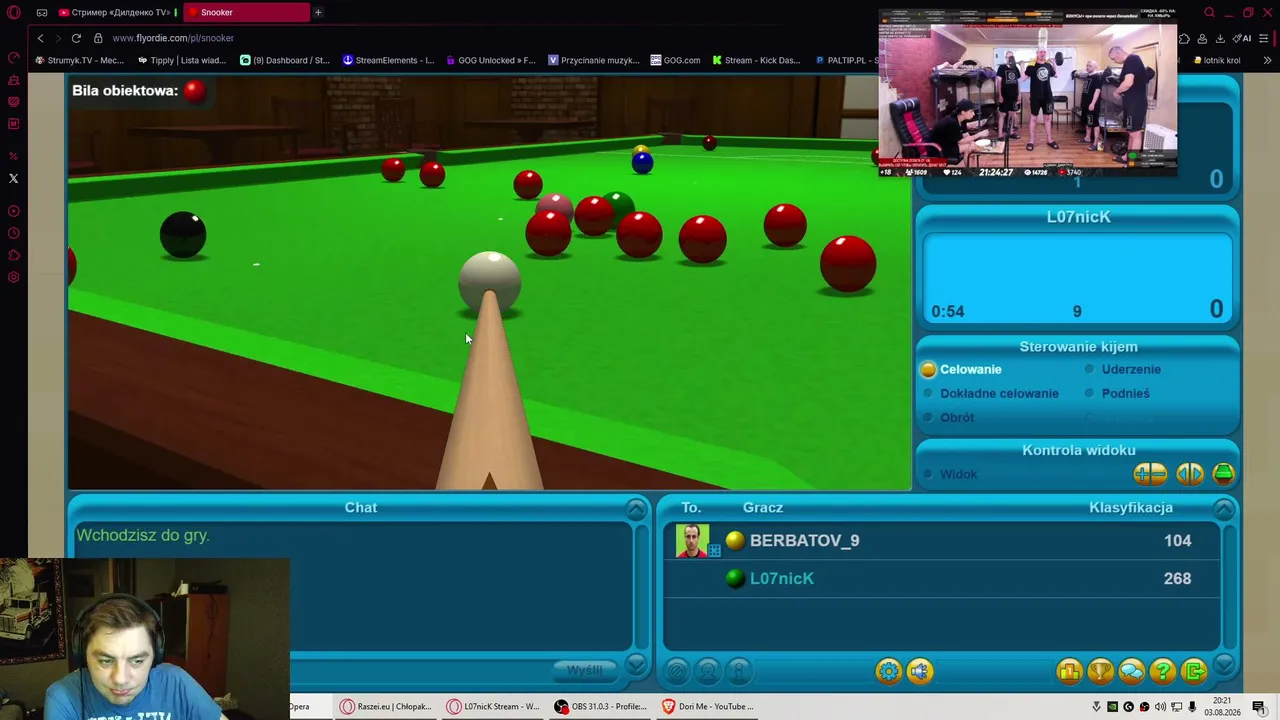Open the X (Twitter) sidebar icon
Image resolution: width=1280 pixels, height=720 pixels.
[14, 178]
